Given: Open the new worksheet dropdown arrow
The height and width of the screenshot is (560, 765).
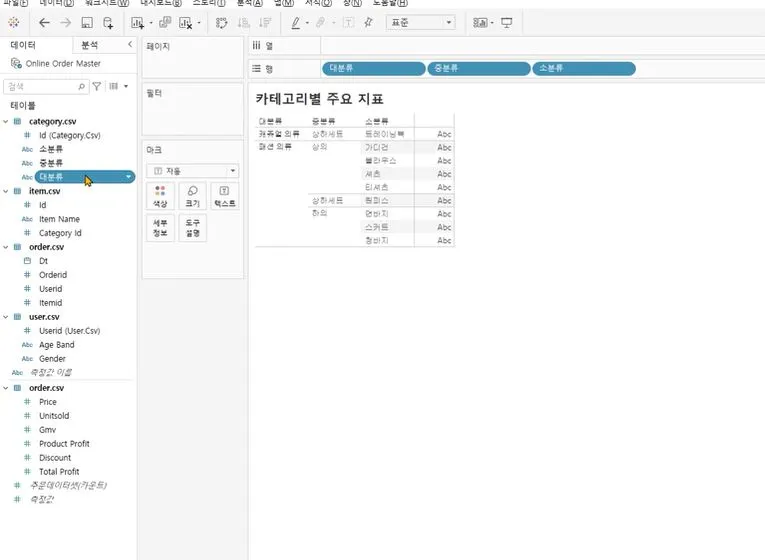Looking at the screenshot, I should (151, 23).
